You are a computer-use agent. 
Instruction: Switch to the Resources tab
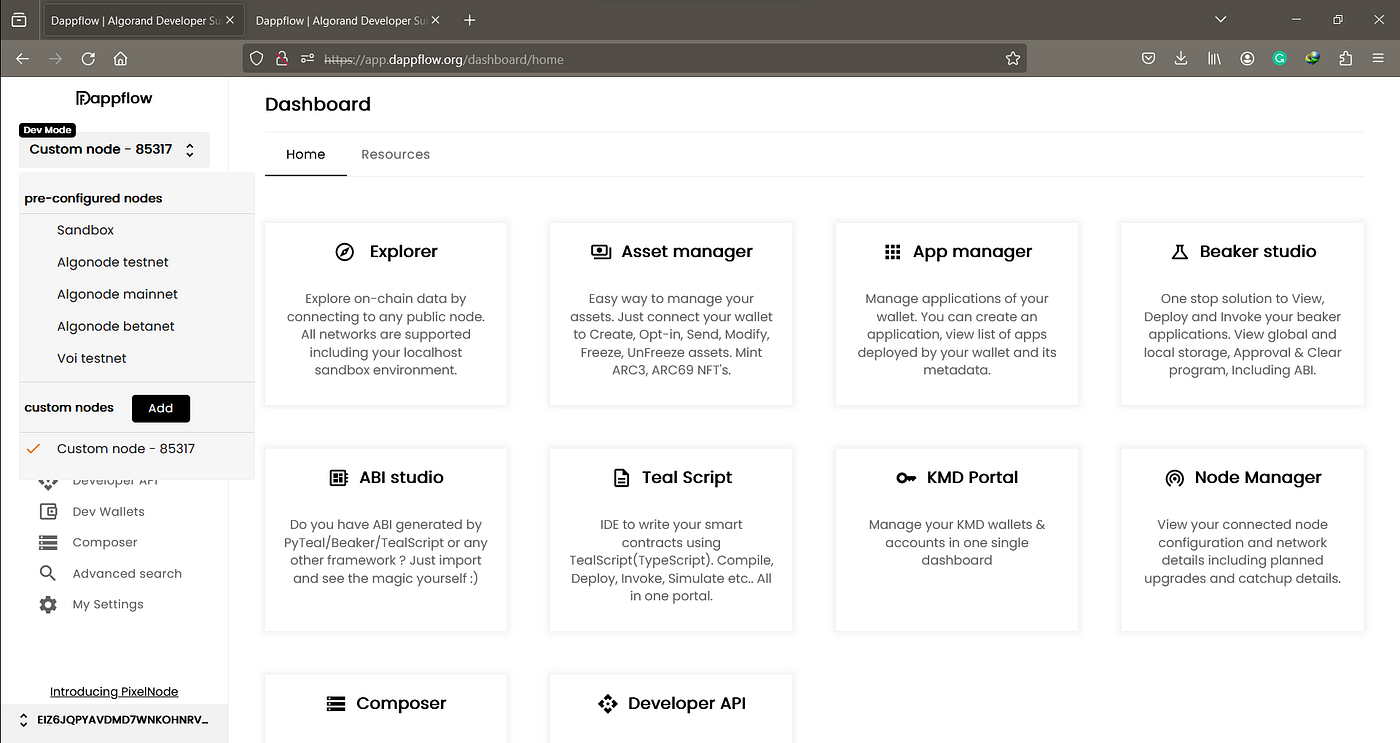click(395, 154)
